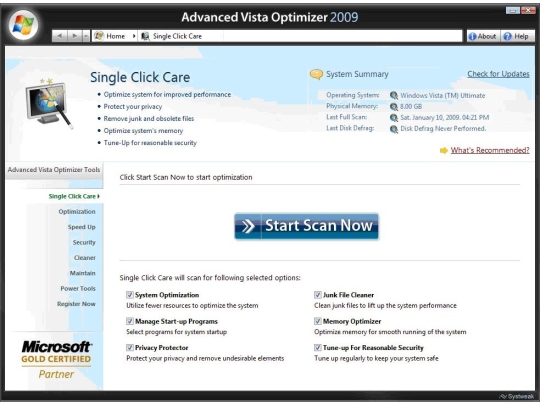Viewport: 540px width, 405px height.
Task: Open the Security sidebar item
Action: coord(84,242)
